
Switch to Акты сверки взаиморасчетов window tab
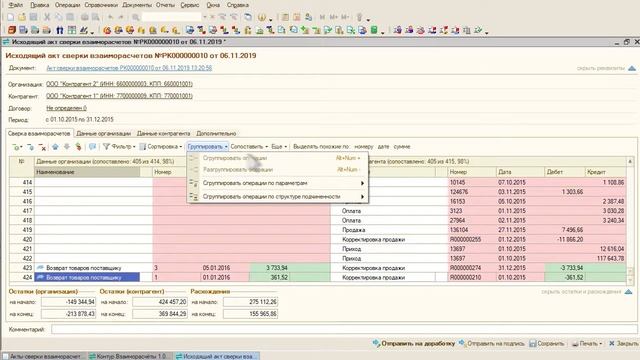pos(44,356)
